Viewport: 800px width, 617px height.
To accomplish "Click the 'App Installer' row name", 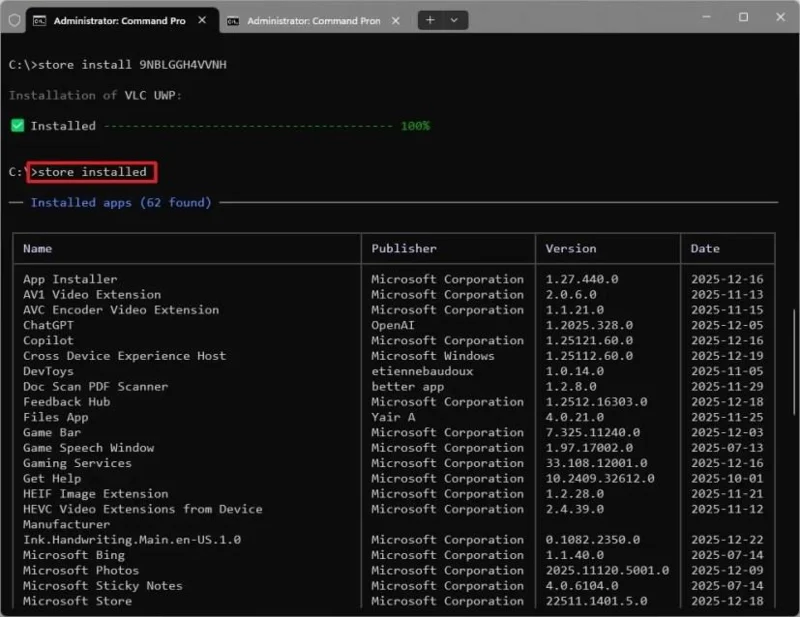I will [70, 279].
